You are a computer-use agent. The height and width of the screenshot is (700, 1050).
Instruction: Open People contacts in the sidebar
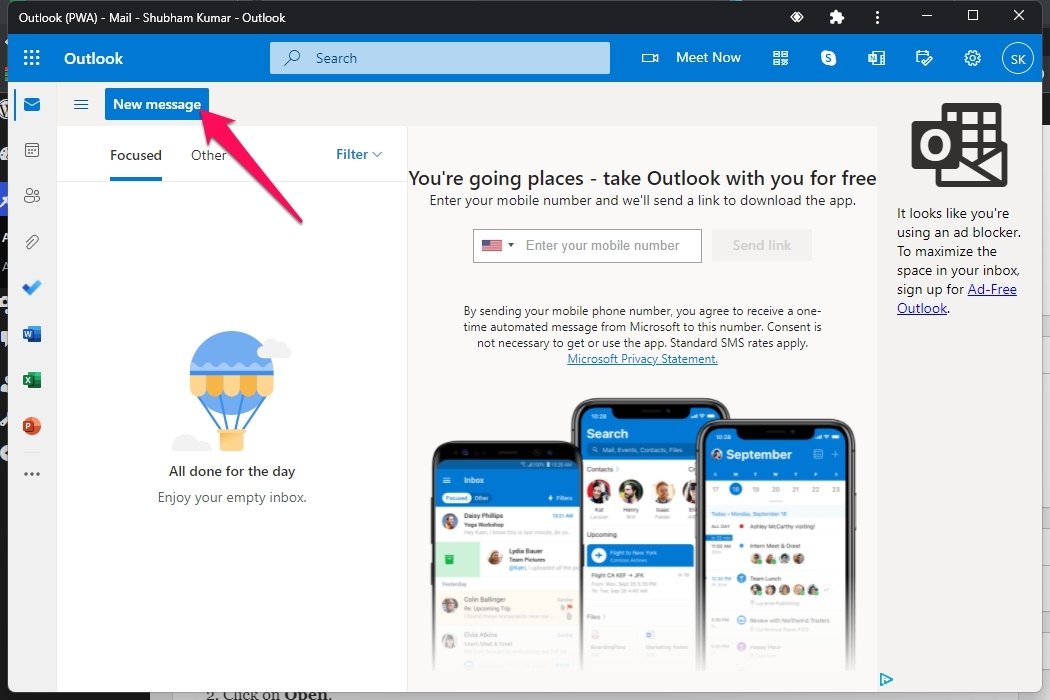[x=32, y=196]
